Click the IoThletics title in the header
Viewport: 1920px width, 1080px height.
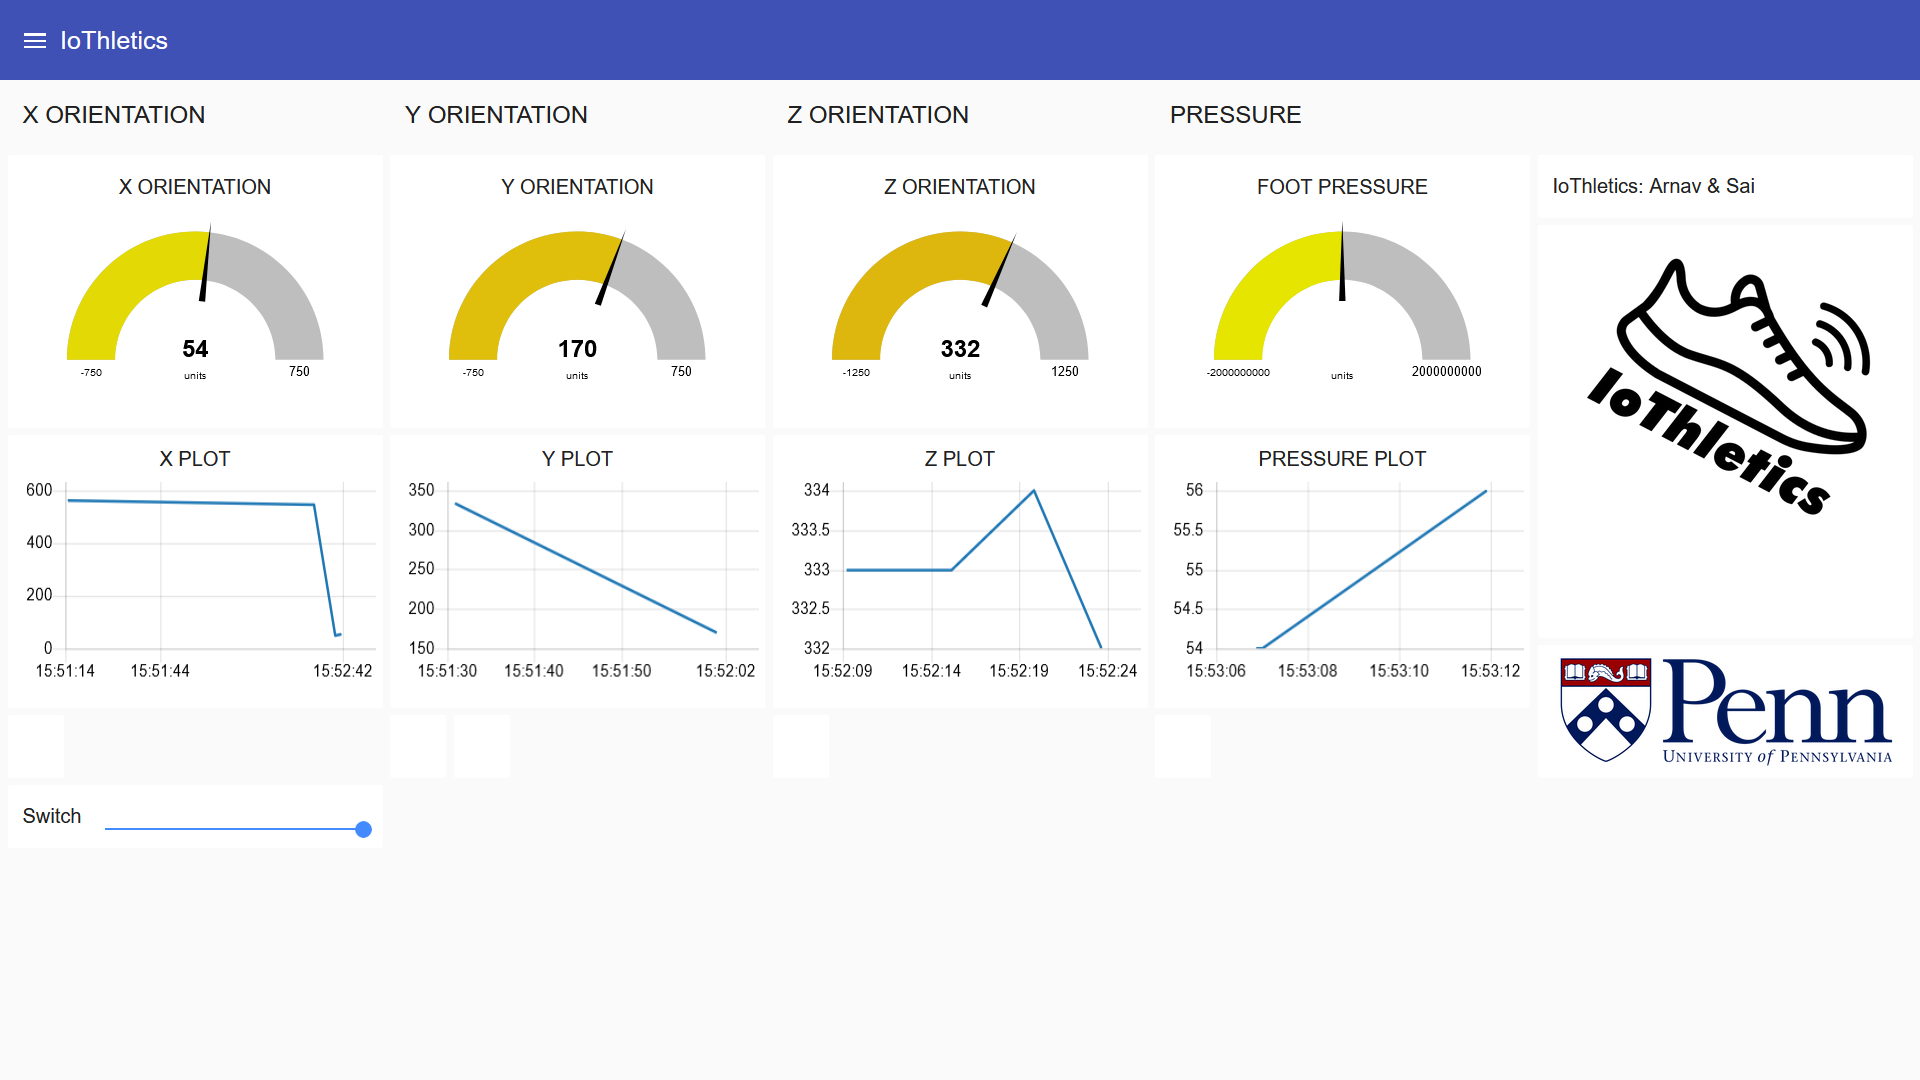click(114, 41)
